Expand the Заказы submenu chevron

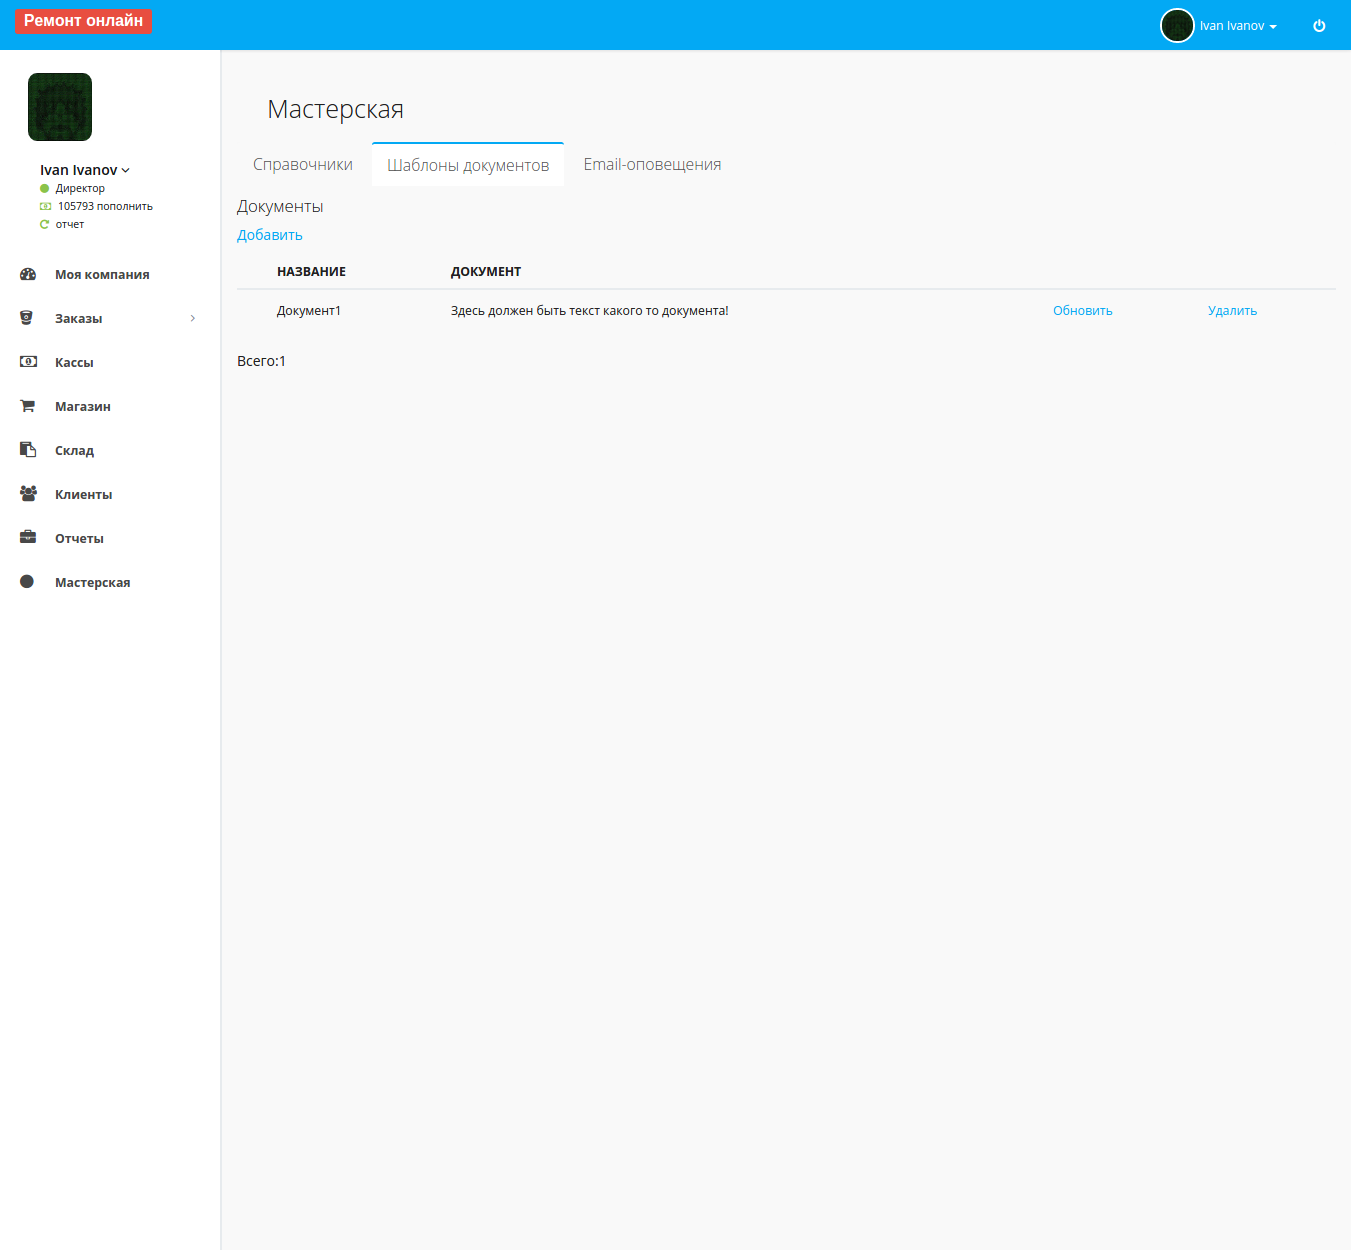click(193, 318)
